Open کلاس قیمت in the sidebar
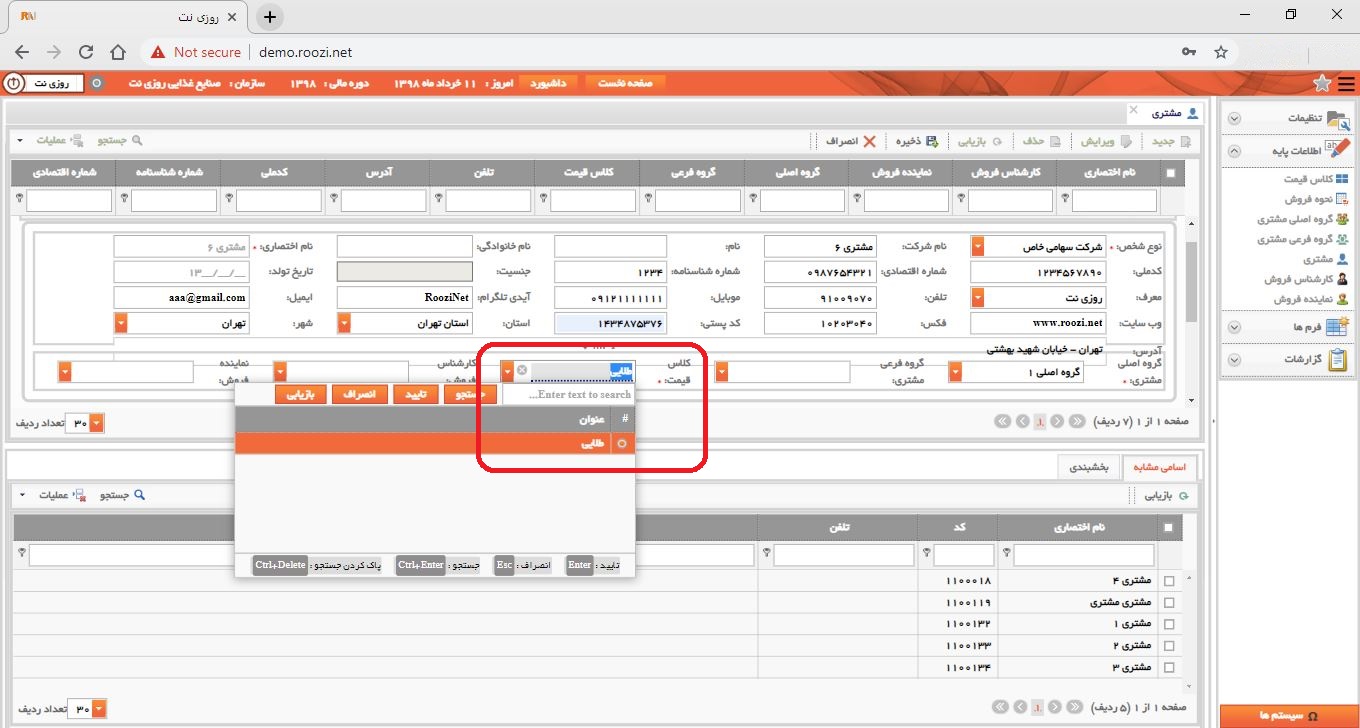1360x728 pixels. coord(1316,179)
